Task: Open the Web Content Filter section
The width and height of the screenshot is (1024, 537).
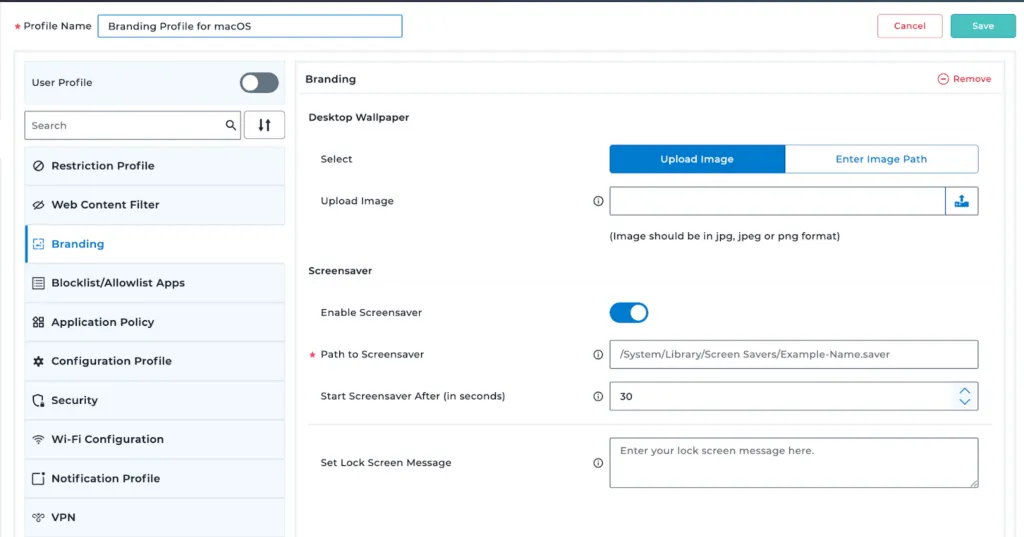Action: tap(155, 205)
